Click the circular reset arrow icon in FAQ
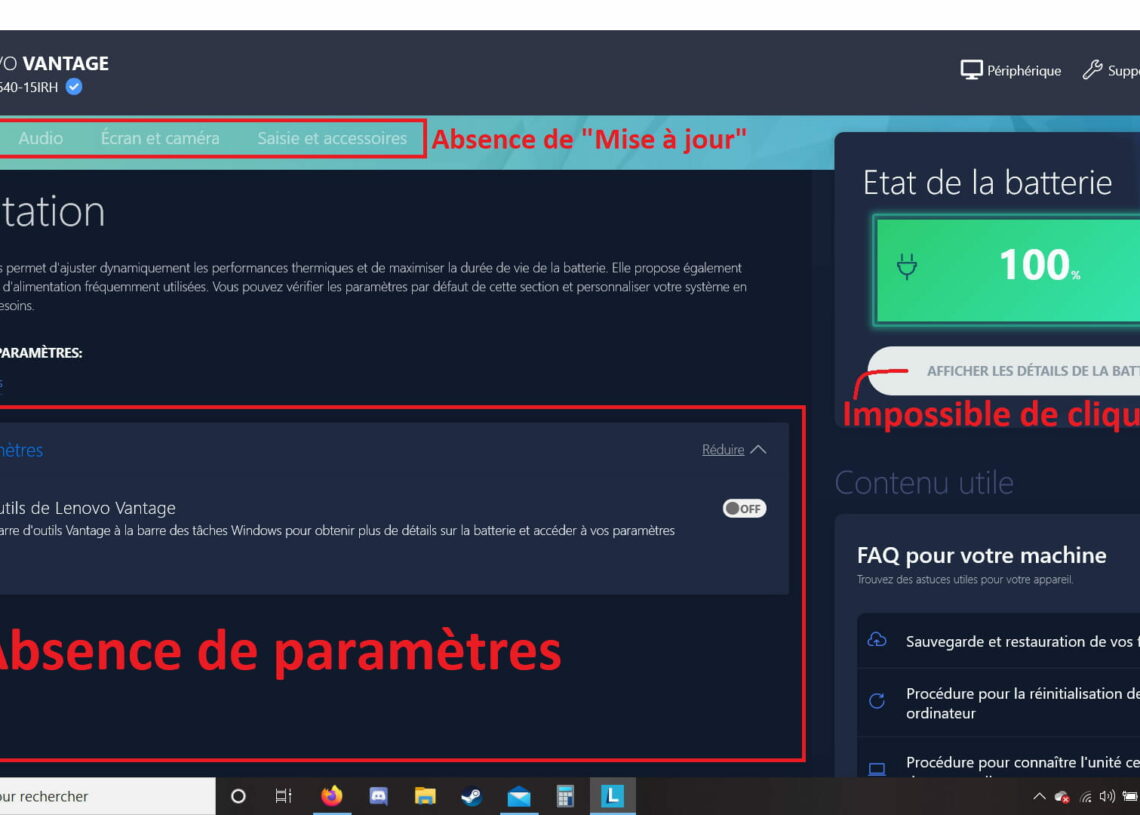This screenshot has height=815, width=1140. (877, 702)
